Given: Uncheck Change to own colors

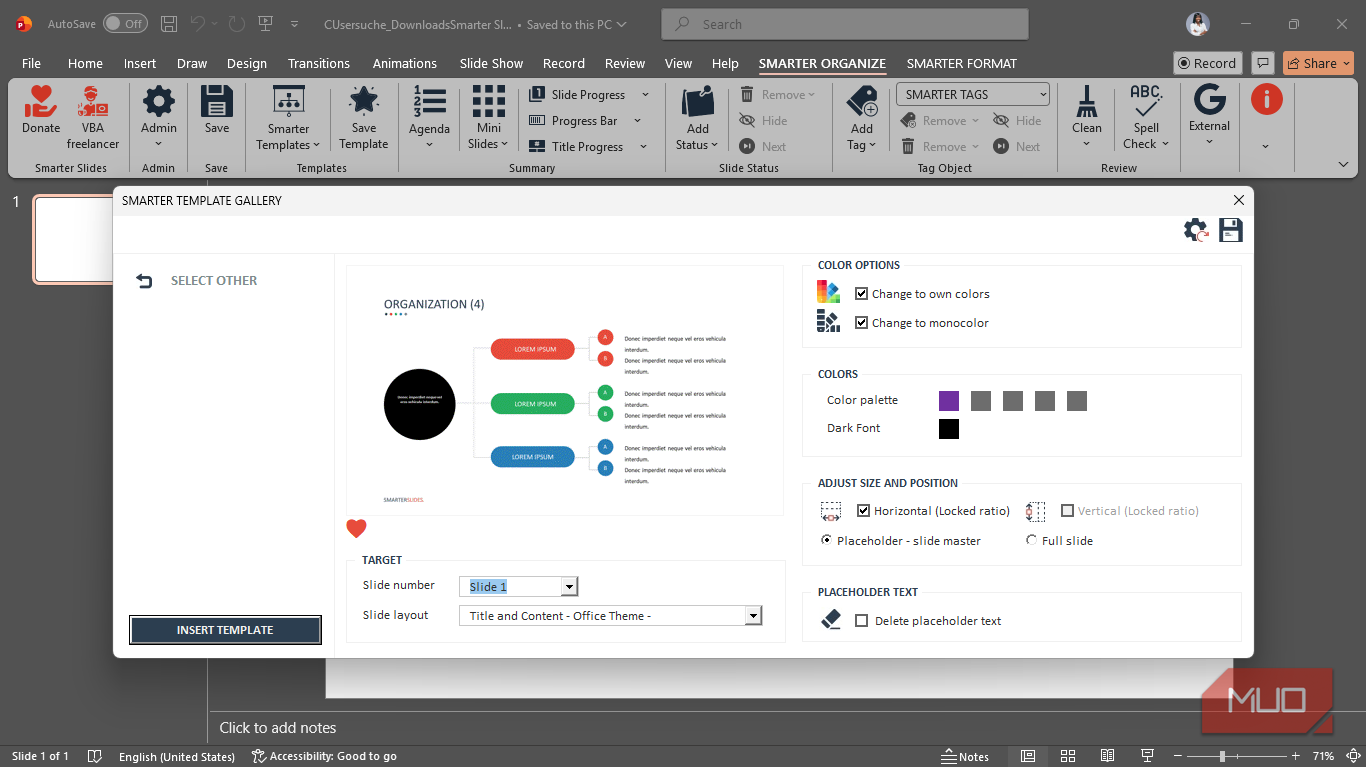Looking at the screenshot, I should (x=861, y=294).
